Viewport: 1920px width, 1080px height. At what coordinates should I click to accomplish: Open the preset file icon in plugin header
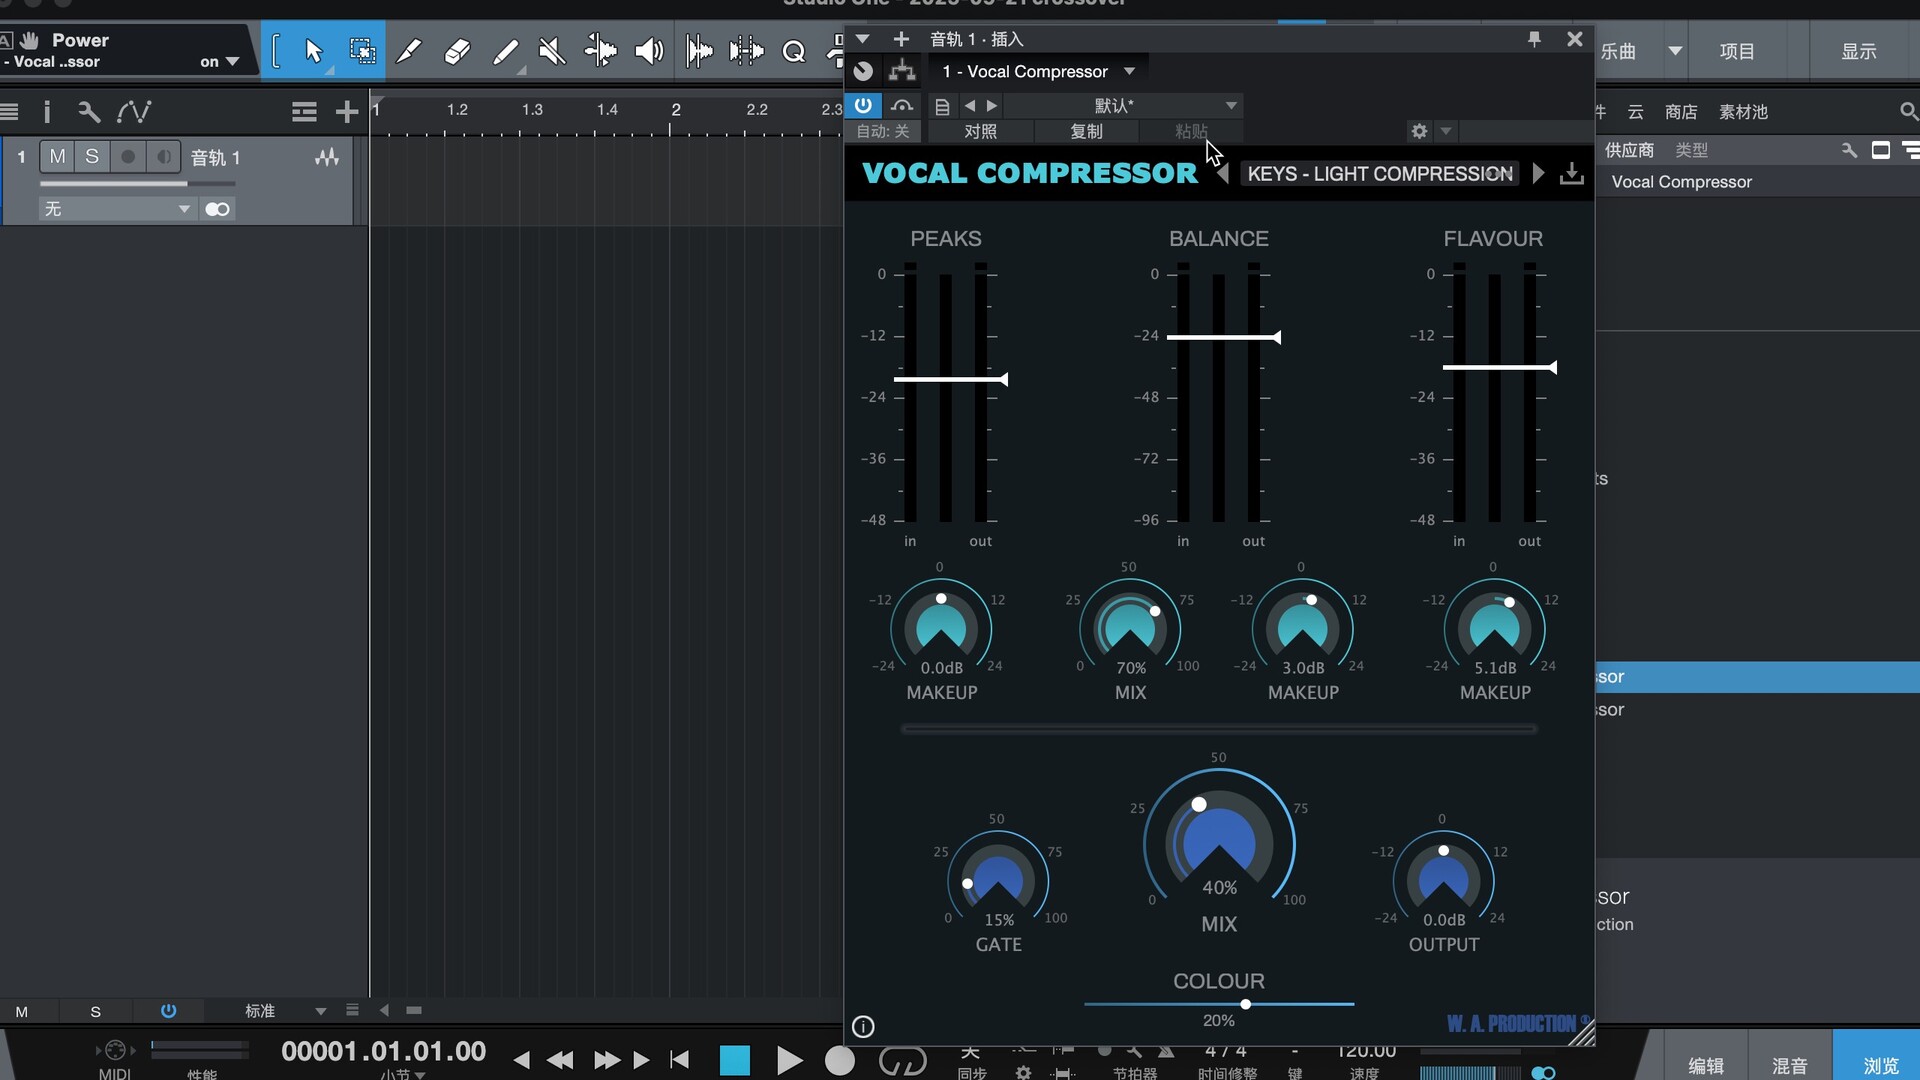tap(942, 106)
